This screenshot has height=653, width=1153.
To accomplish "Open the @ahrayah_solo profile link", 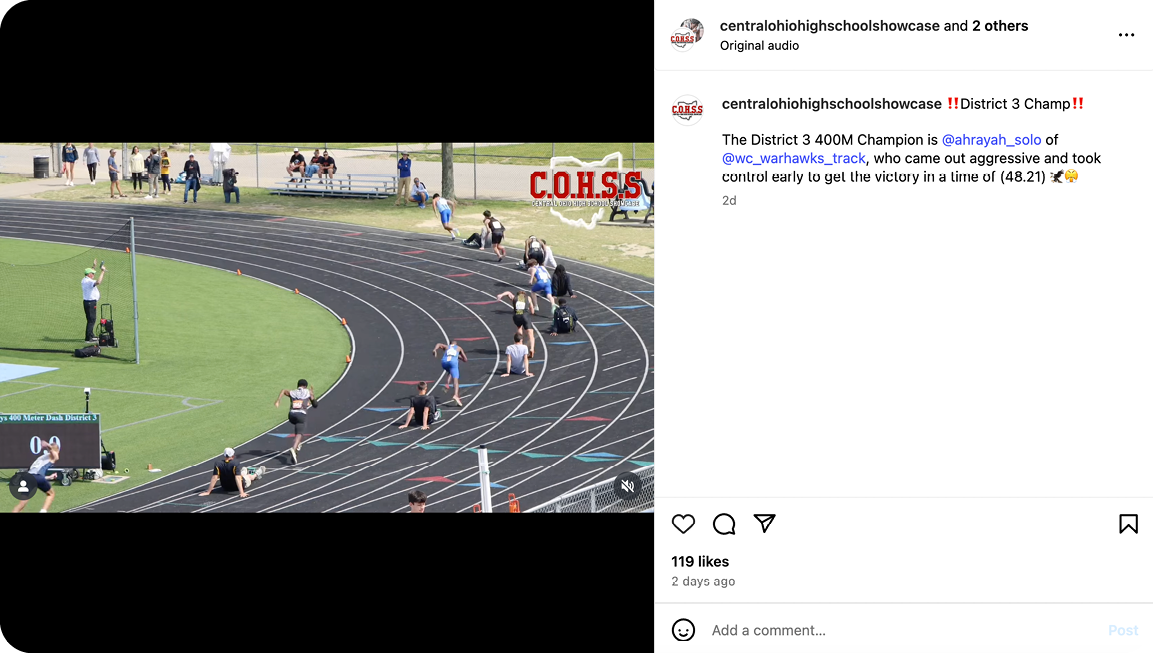I will tap(991, 140).
